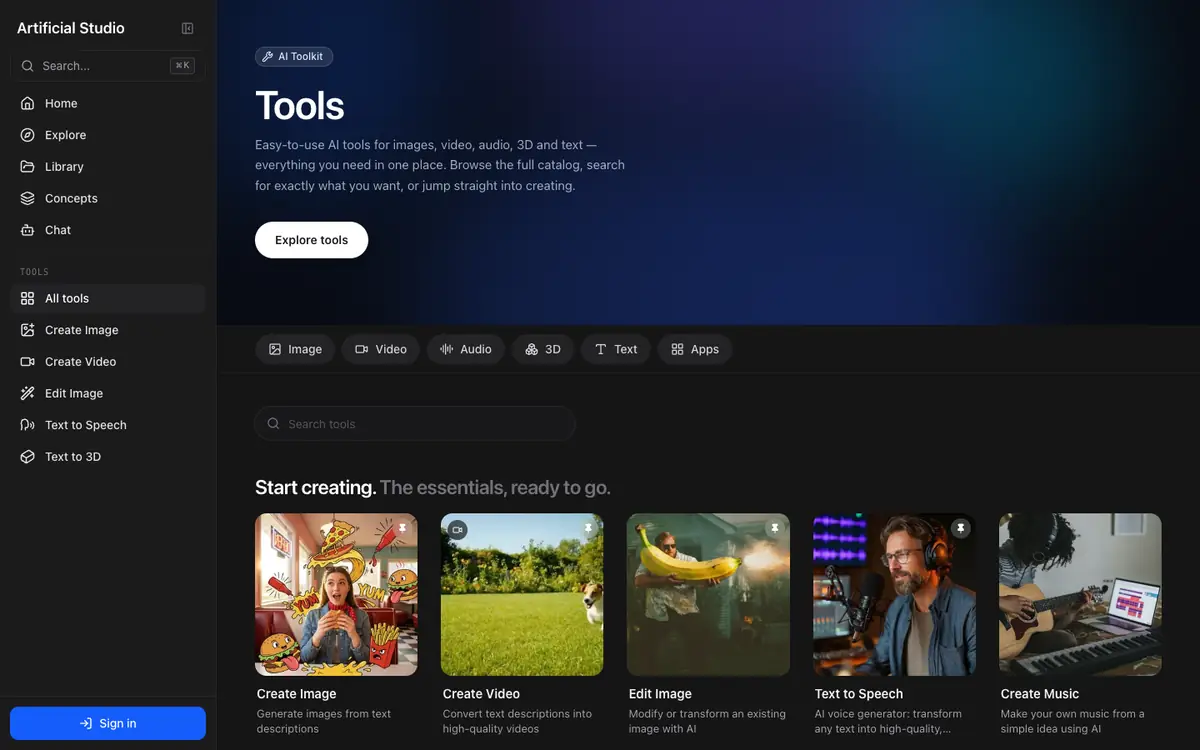
Task: Open Create Video from the sidebar
Action: 108,362
